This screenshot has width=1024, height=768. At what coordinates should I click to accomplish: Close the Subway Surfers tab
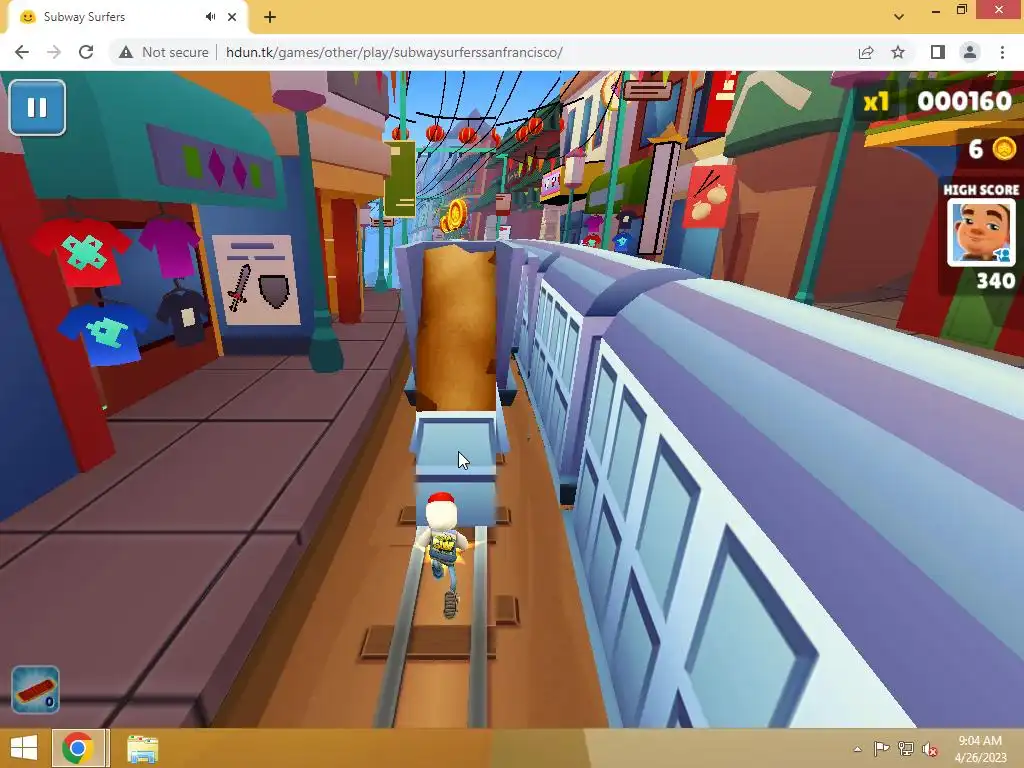(x=232, y=17)
